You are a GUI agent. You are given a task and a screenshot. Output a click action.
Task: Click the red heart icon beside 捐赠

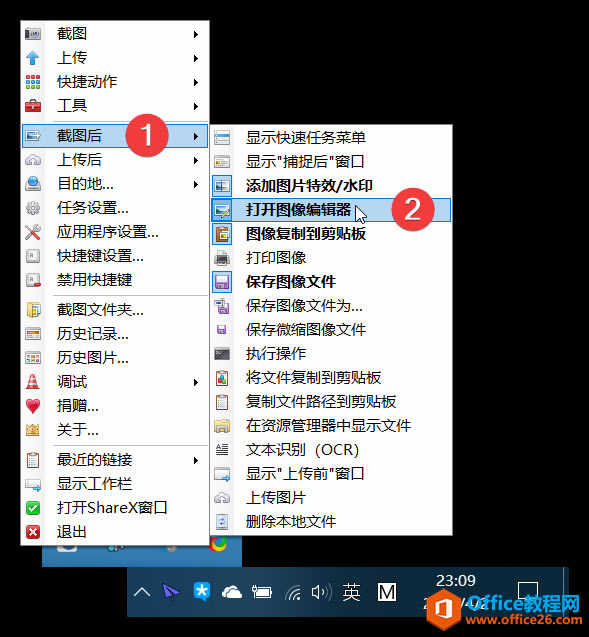coord(33,406)
